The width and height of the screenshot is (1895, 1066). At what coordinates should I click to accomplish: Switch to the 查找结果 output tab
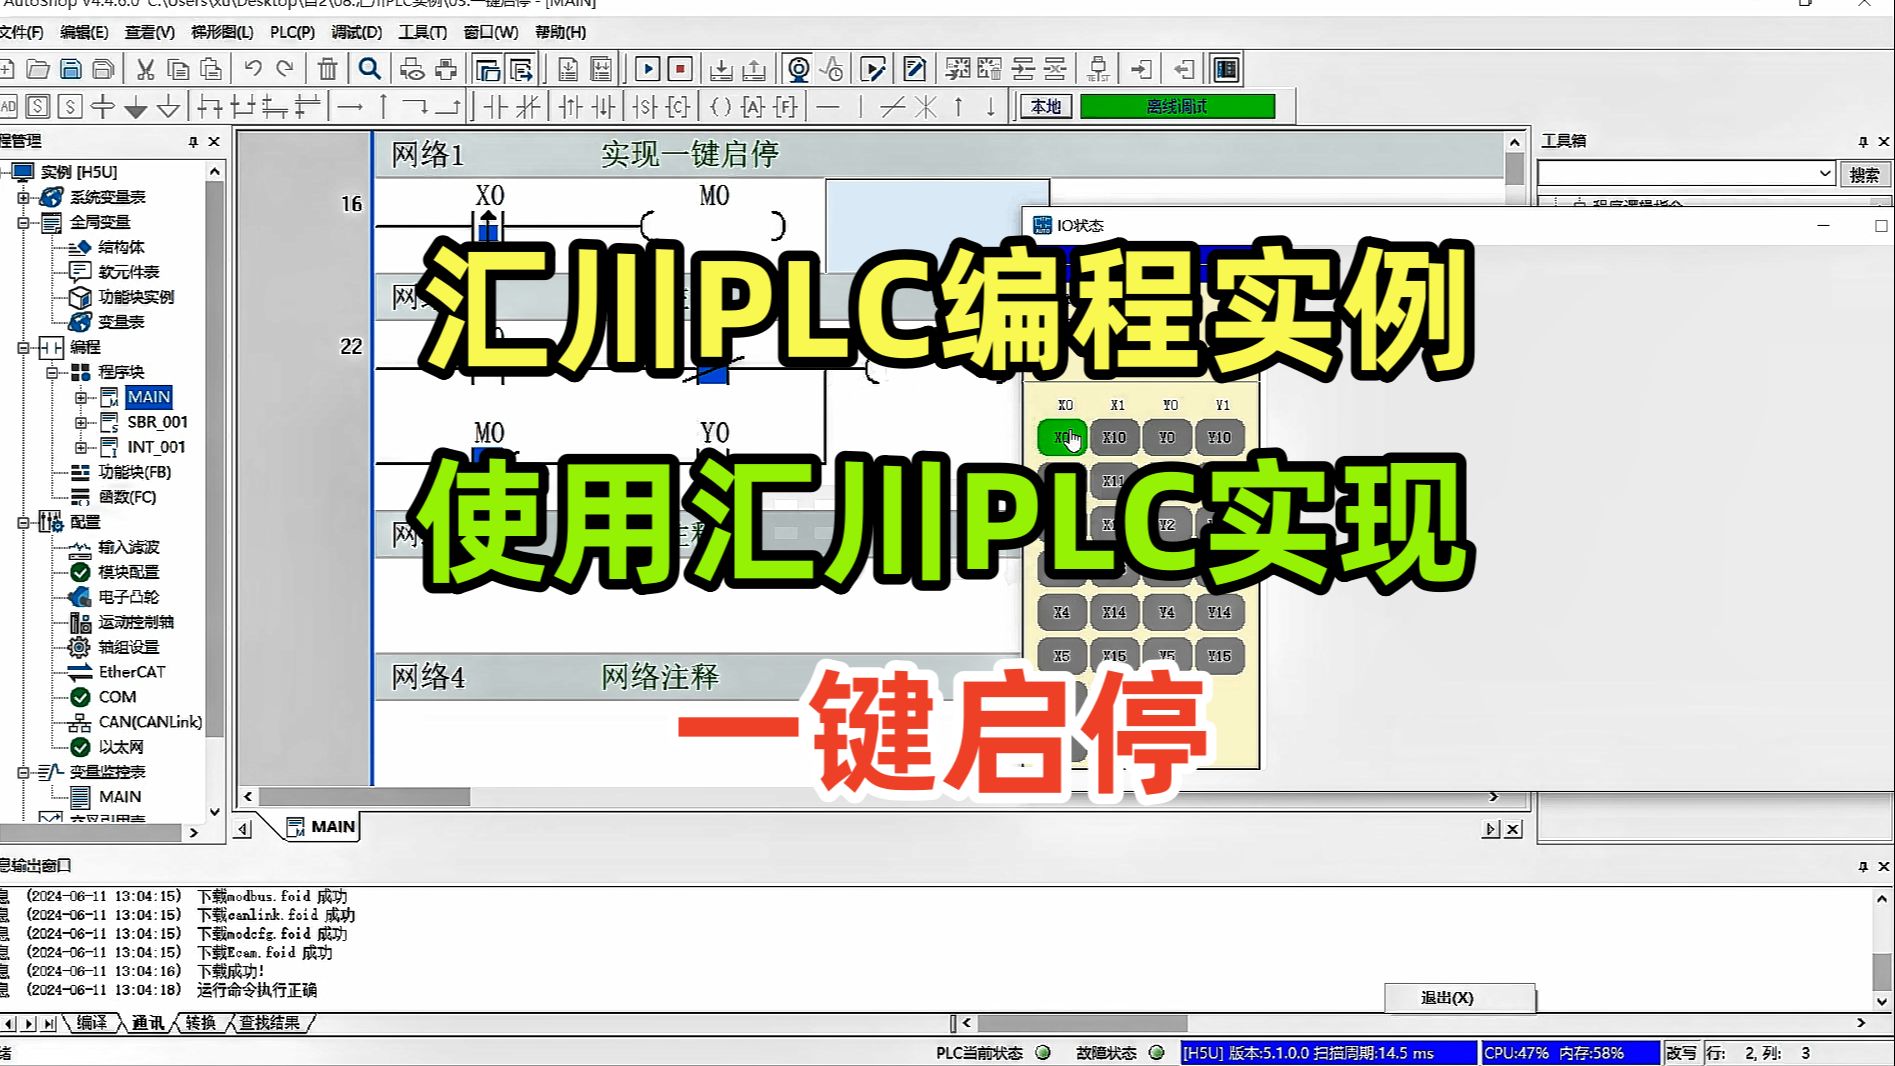269,1022
